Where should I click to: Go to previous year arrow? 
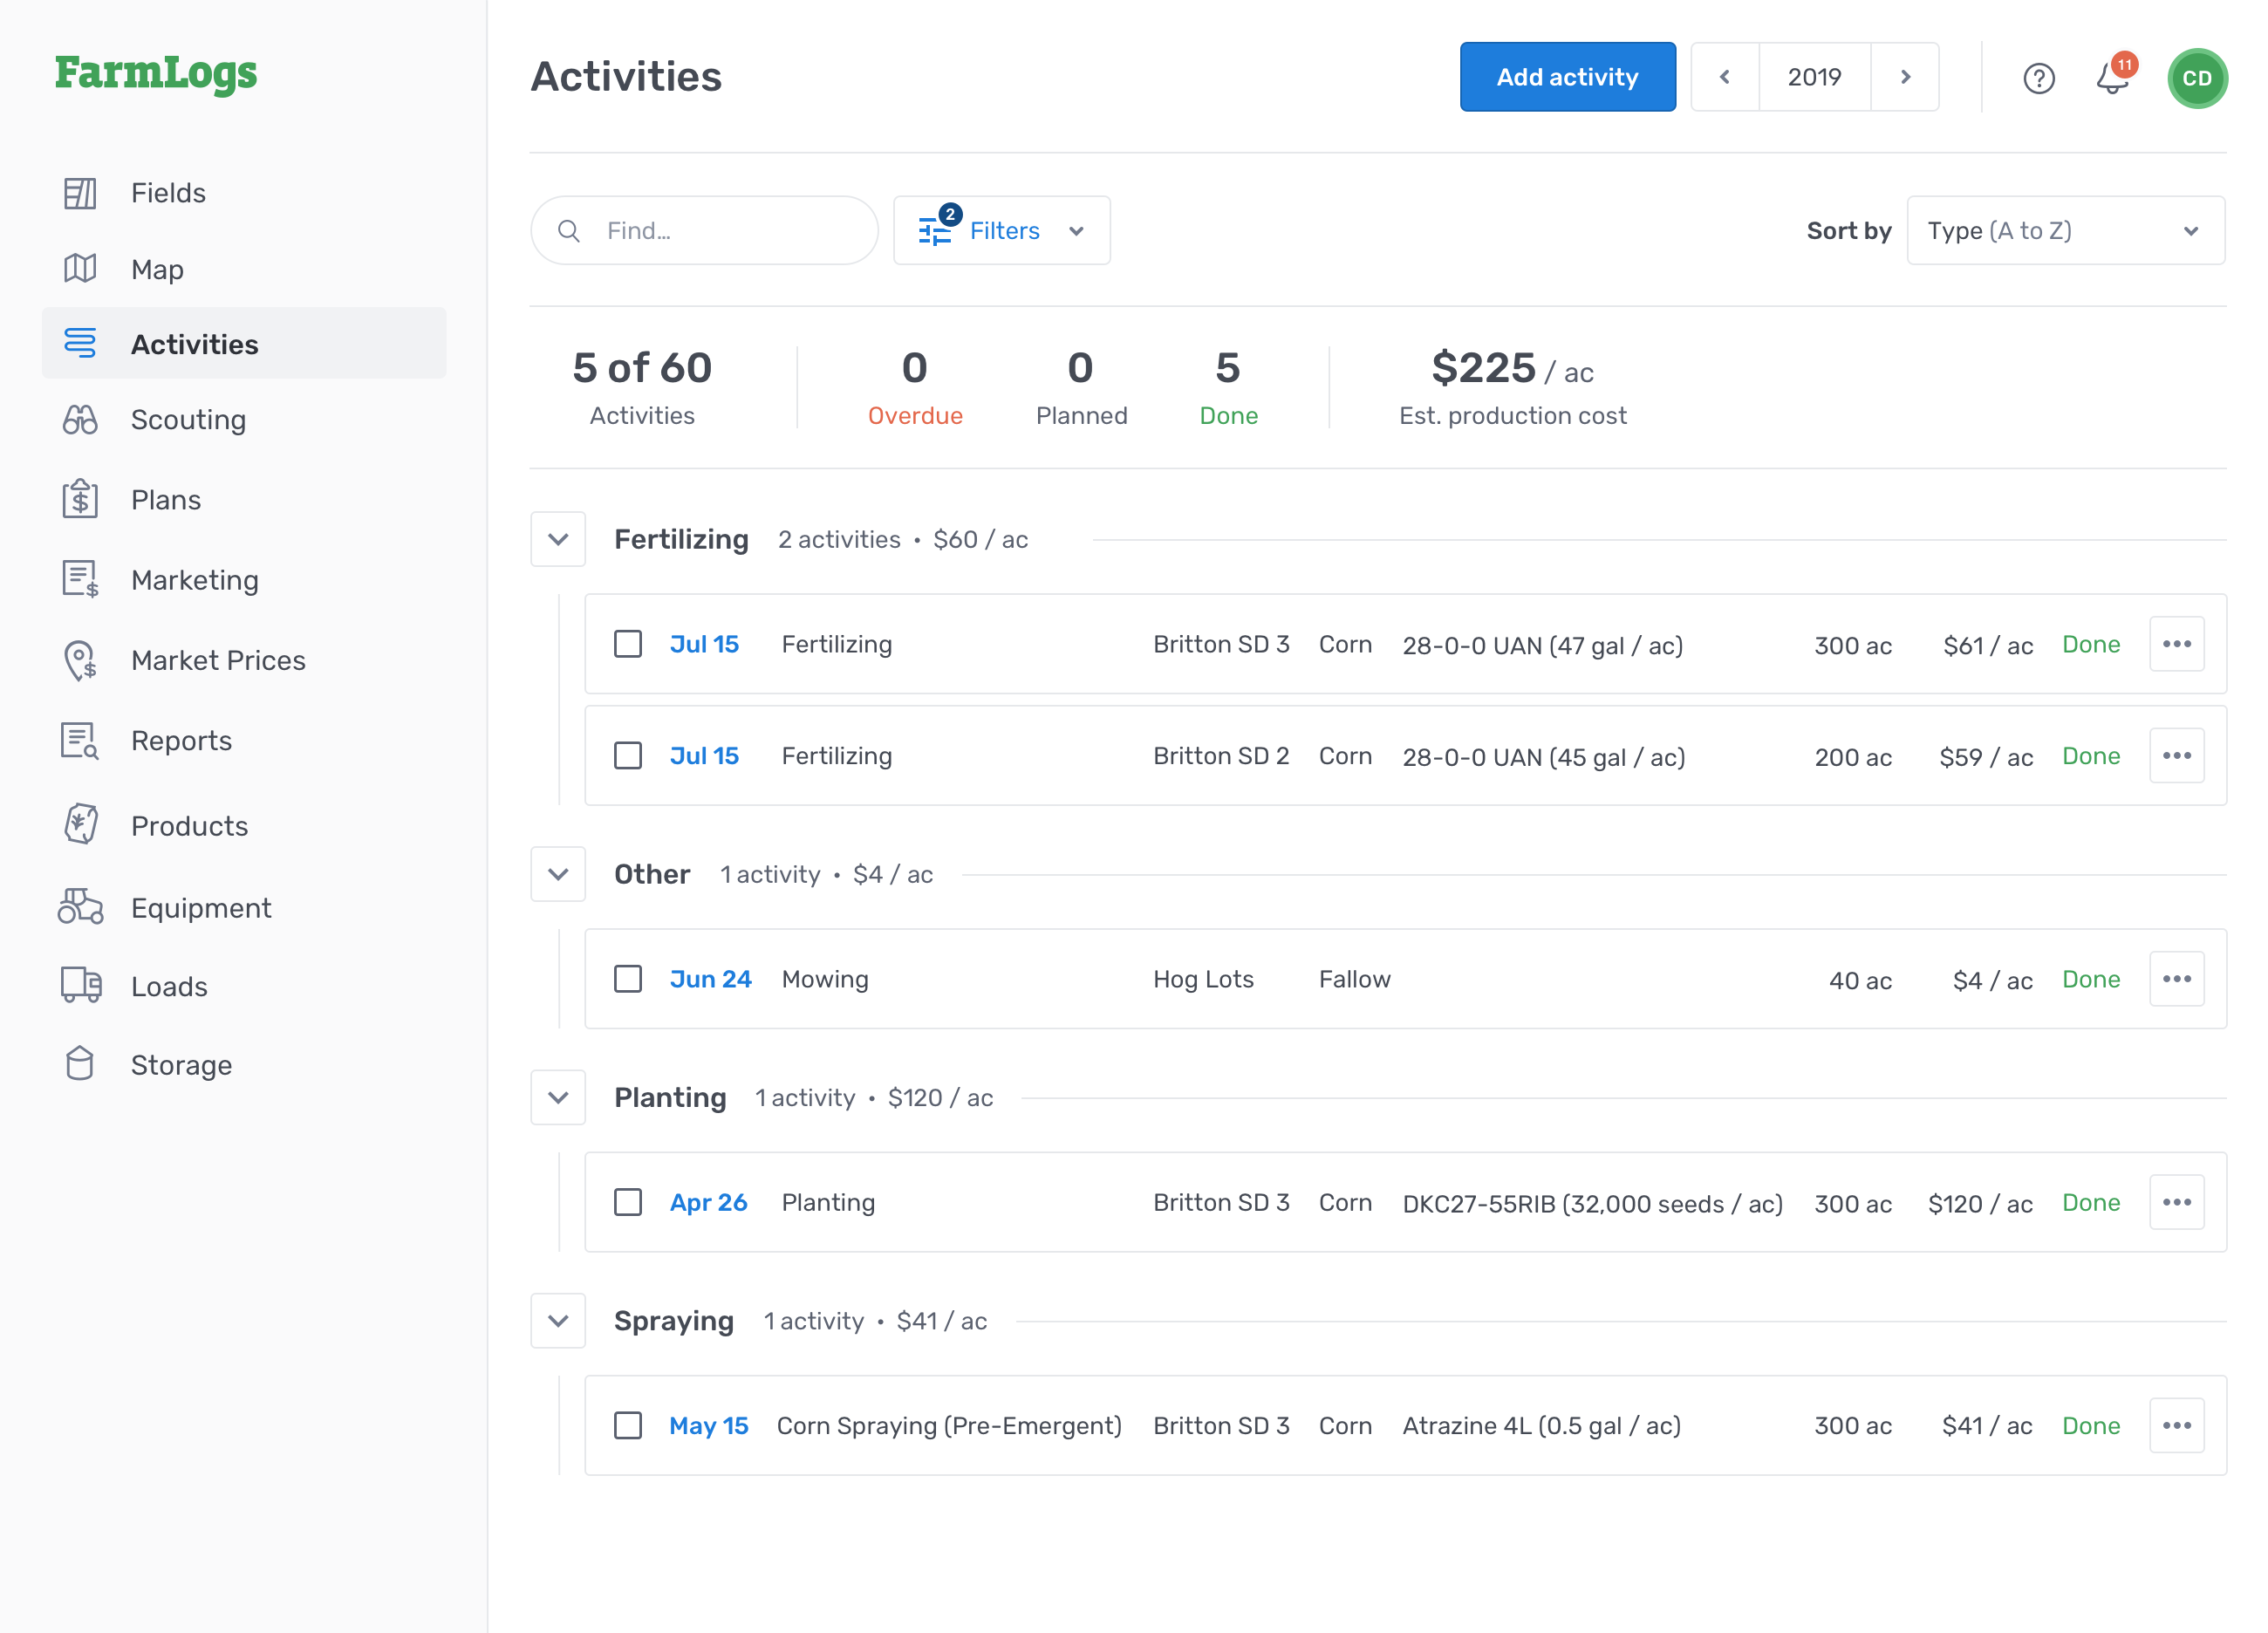pos(1725,77)
